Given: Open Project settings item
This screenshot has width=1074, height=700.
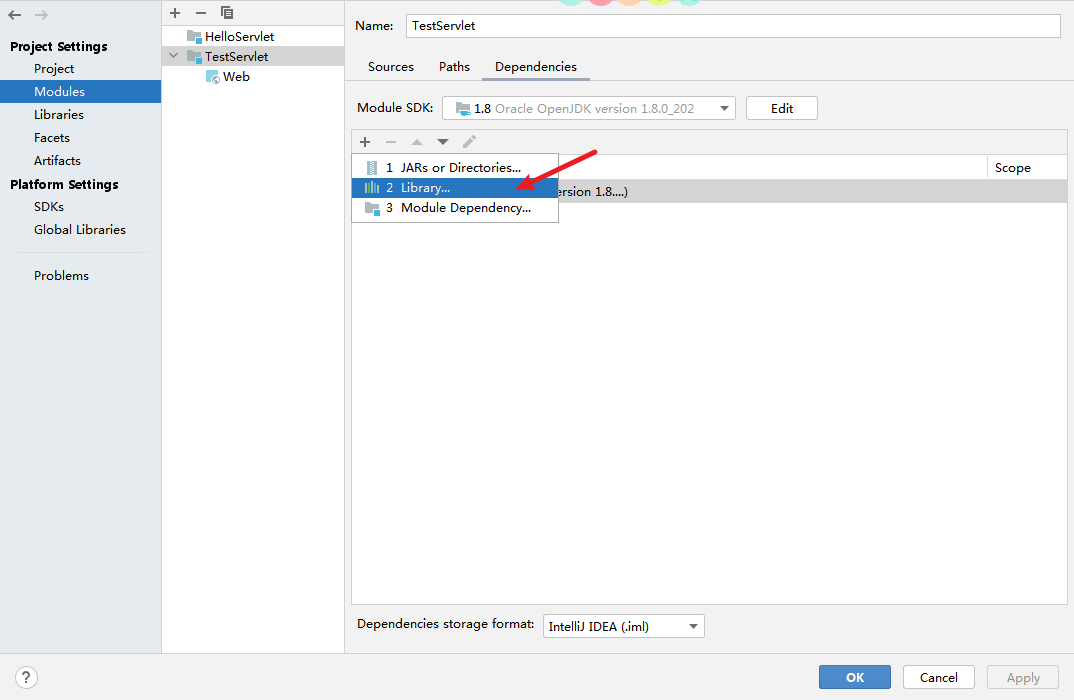Looking at the screenshot, I should point(80,68).
